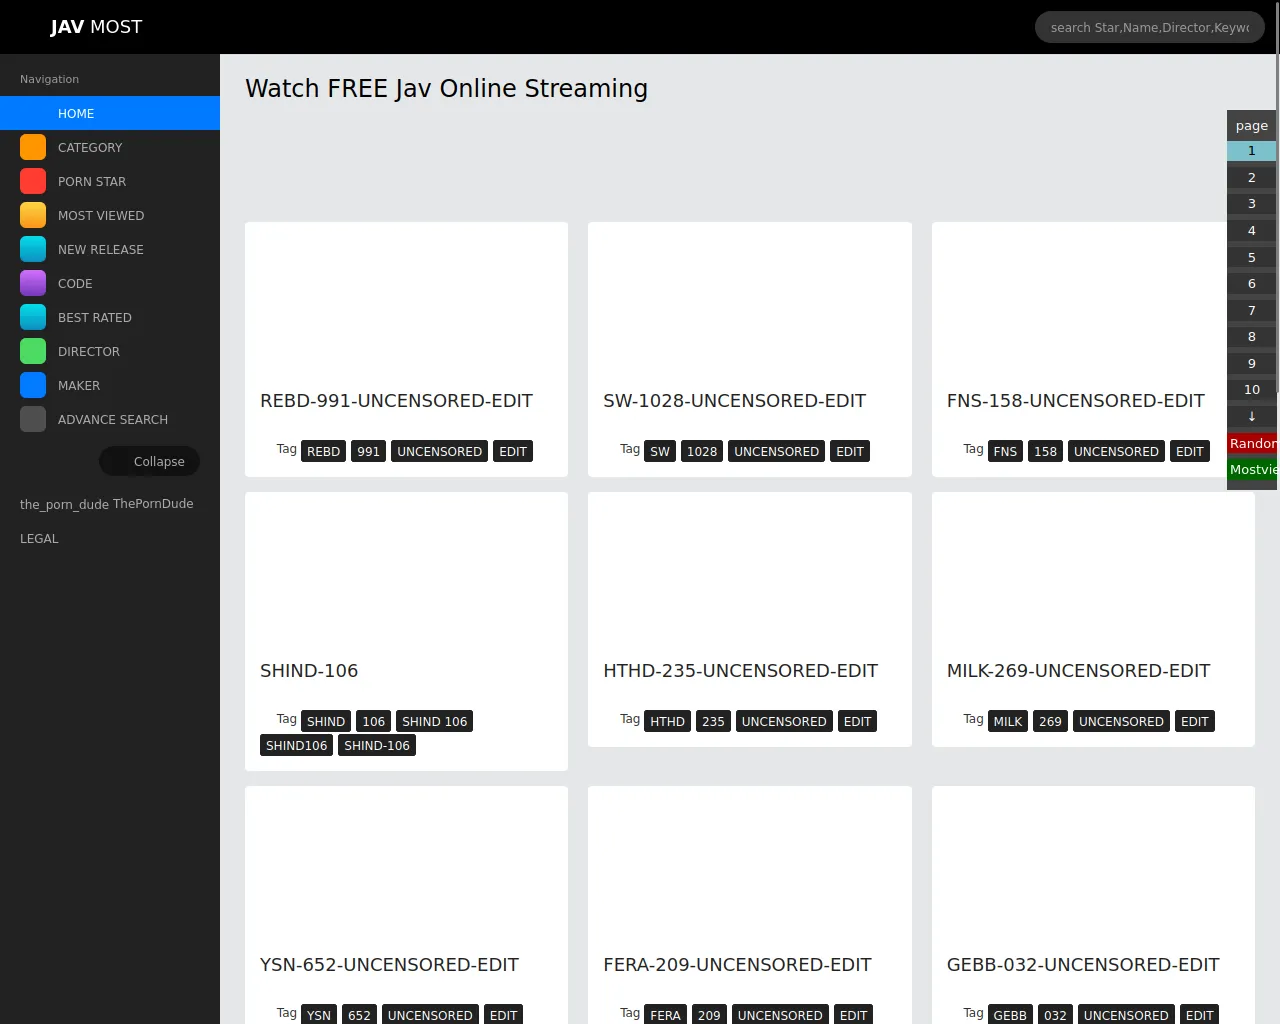Collapse the navigation sidebar
Image resolution: width=1280 pixels, height=1024 pixels.
pos(150,461)
